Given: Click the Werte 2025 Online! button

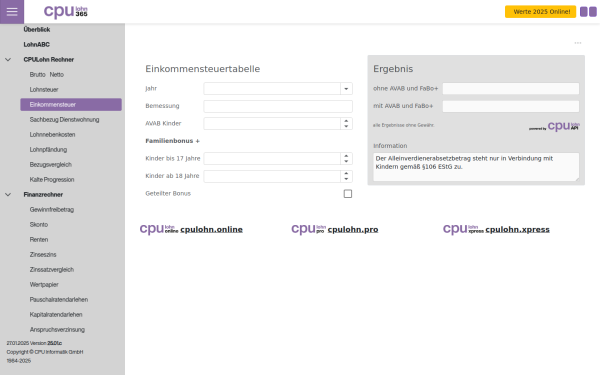Looking at the screenshot, I should pyautogui.click(x=540, y=12).
